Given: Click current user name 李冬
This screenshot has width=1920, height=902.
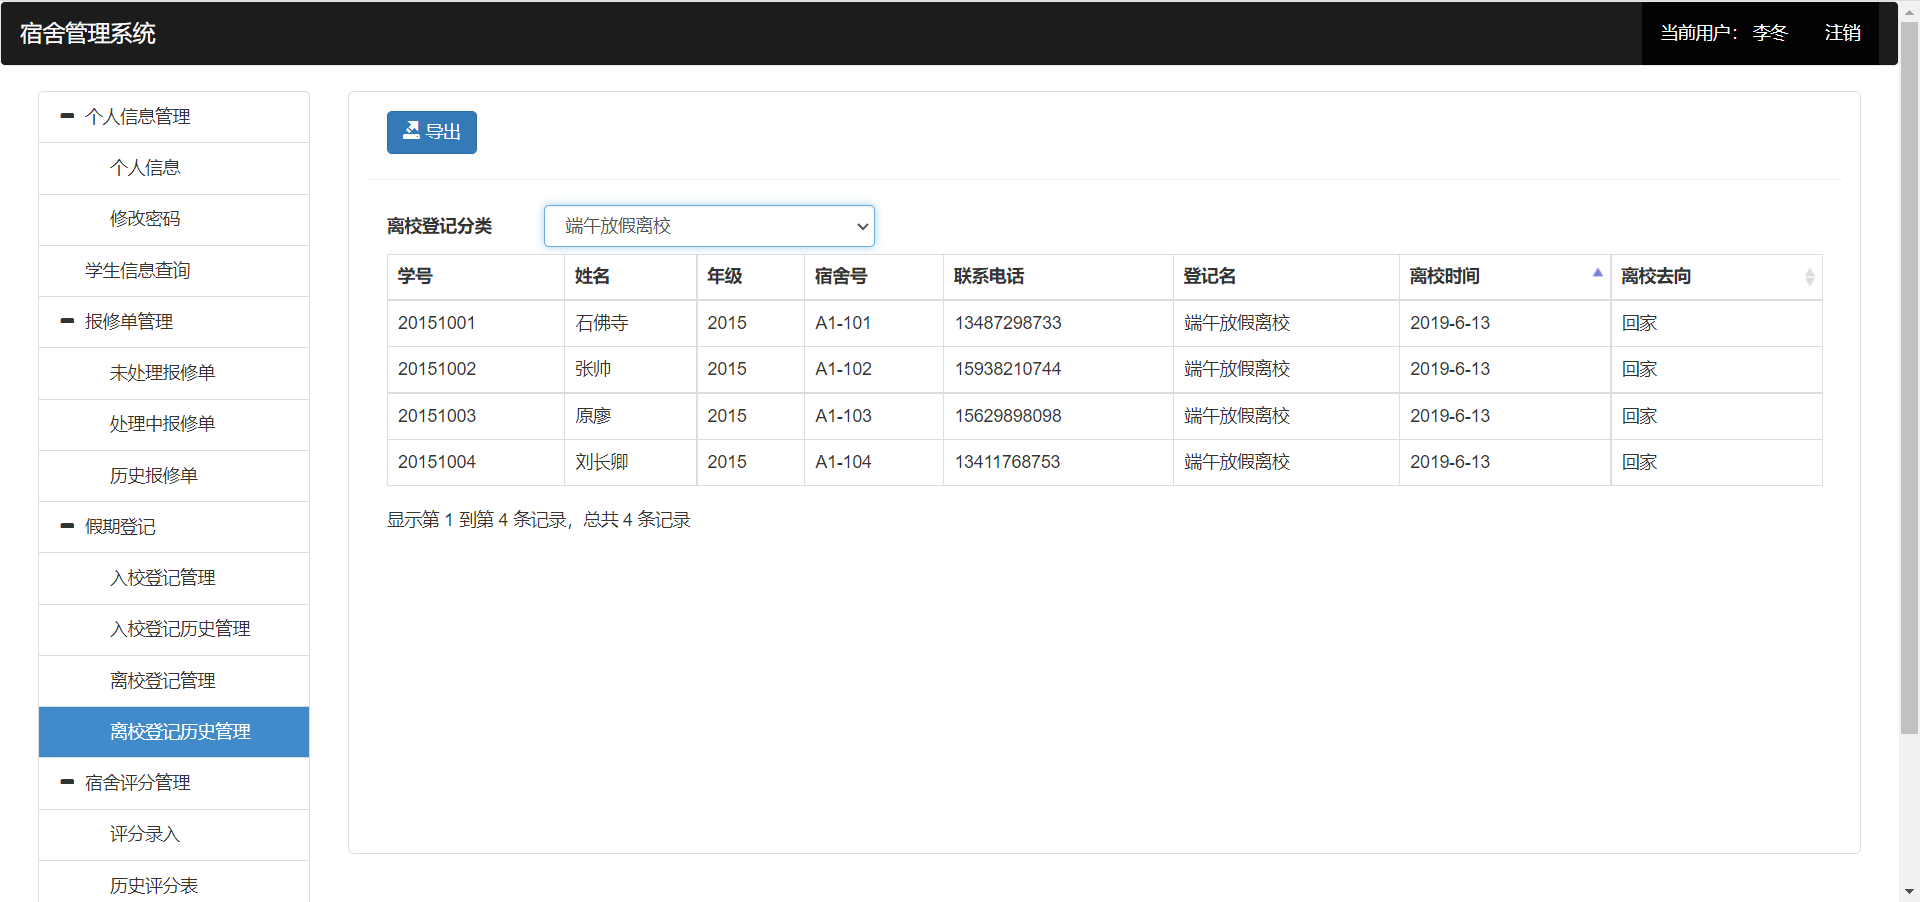Looking at the screenshot, I should pos(1769,33).
